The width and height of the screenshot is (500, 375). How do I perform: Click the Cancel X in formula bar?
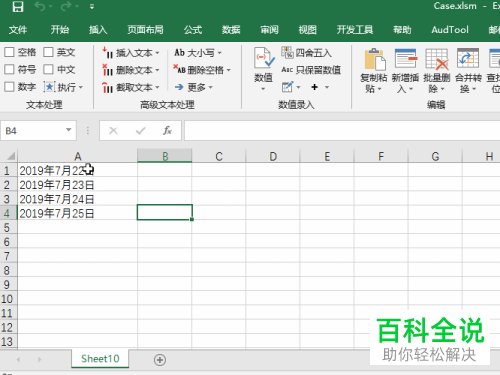coord(113,131)
